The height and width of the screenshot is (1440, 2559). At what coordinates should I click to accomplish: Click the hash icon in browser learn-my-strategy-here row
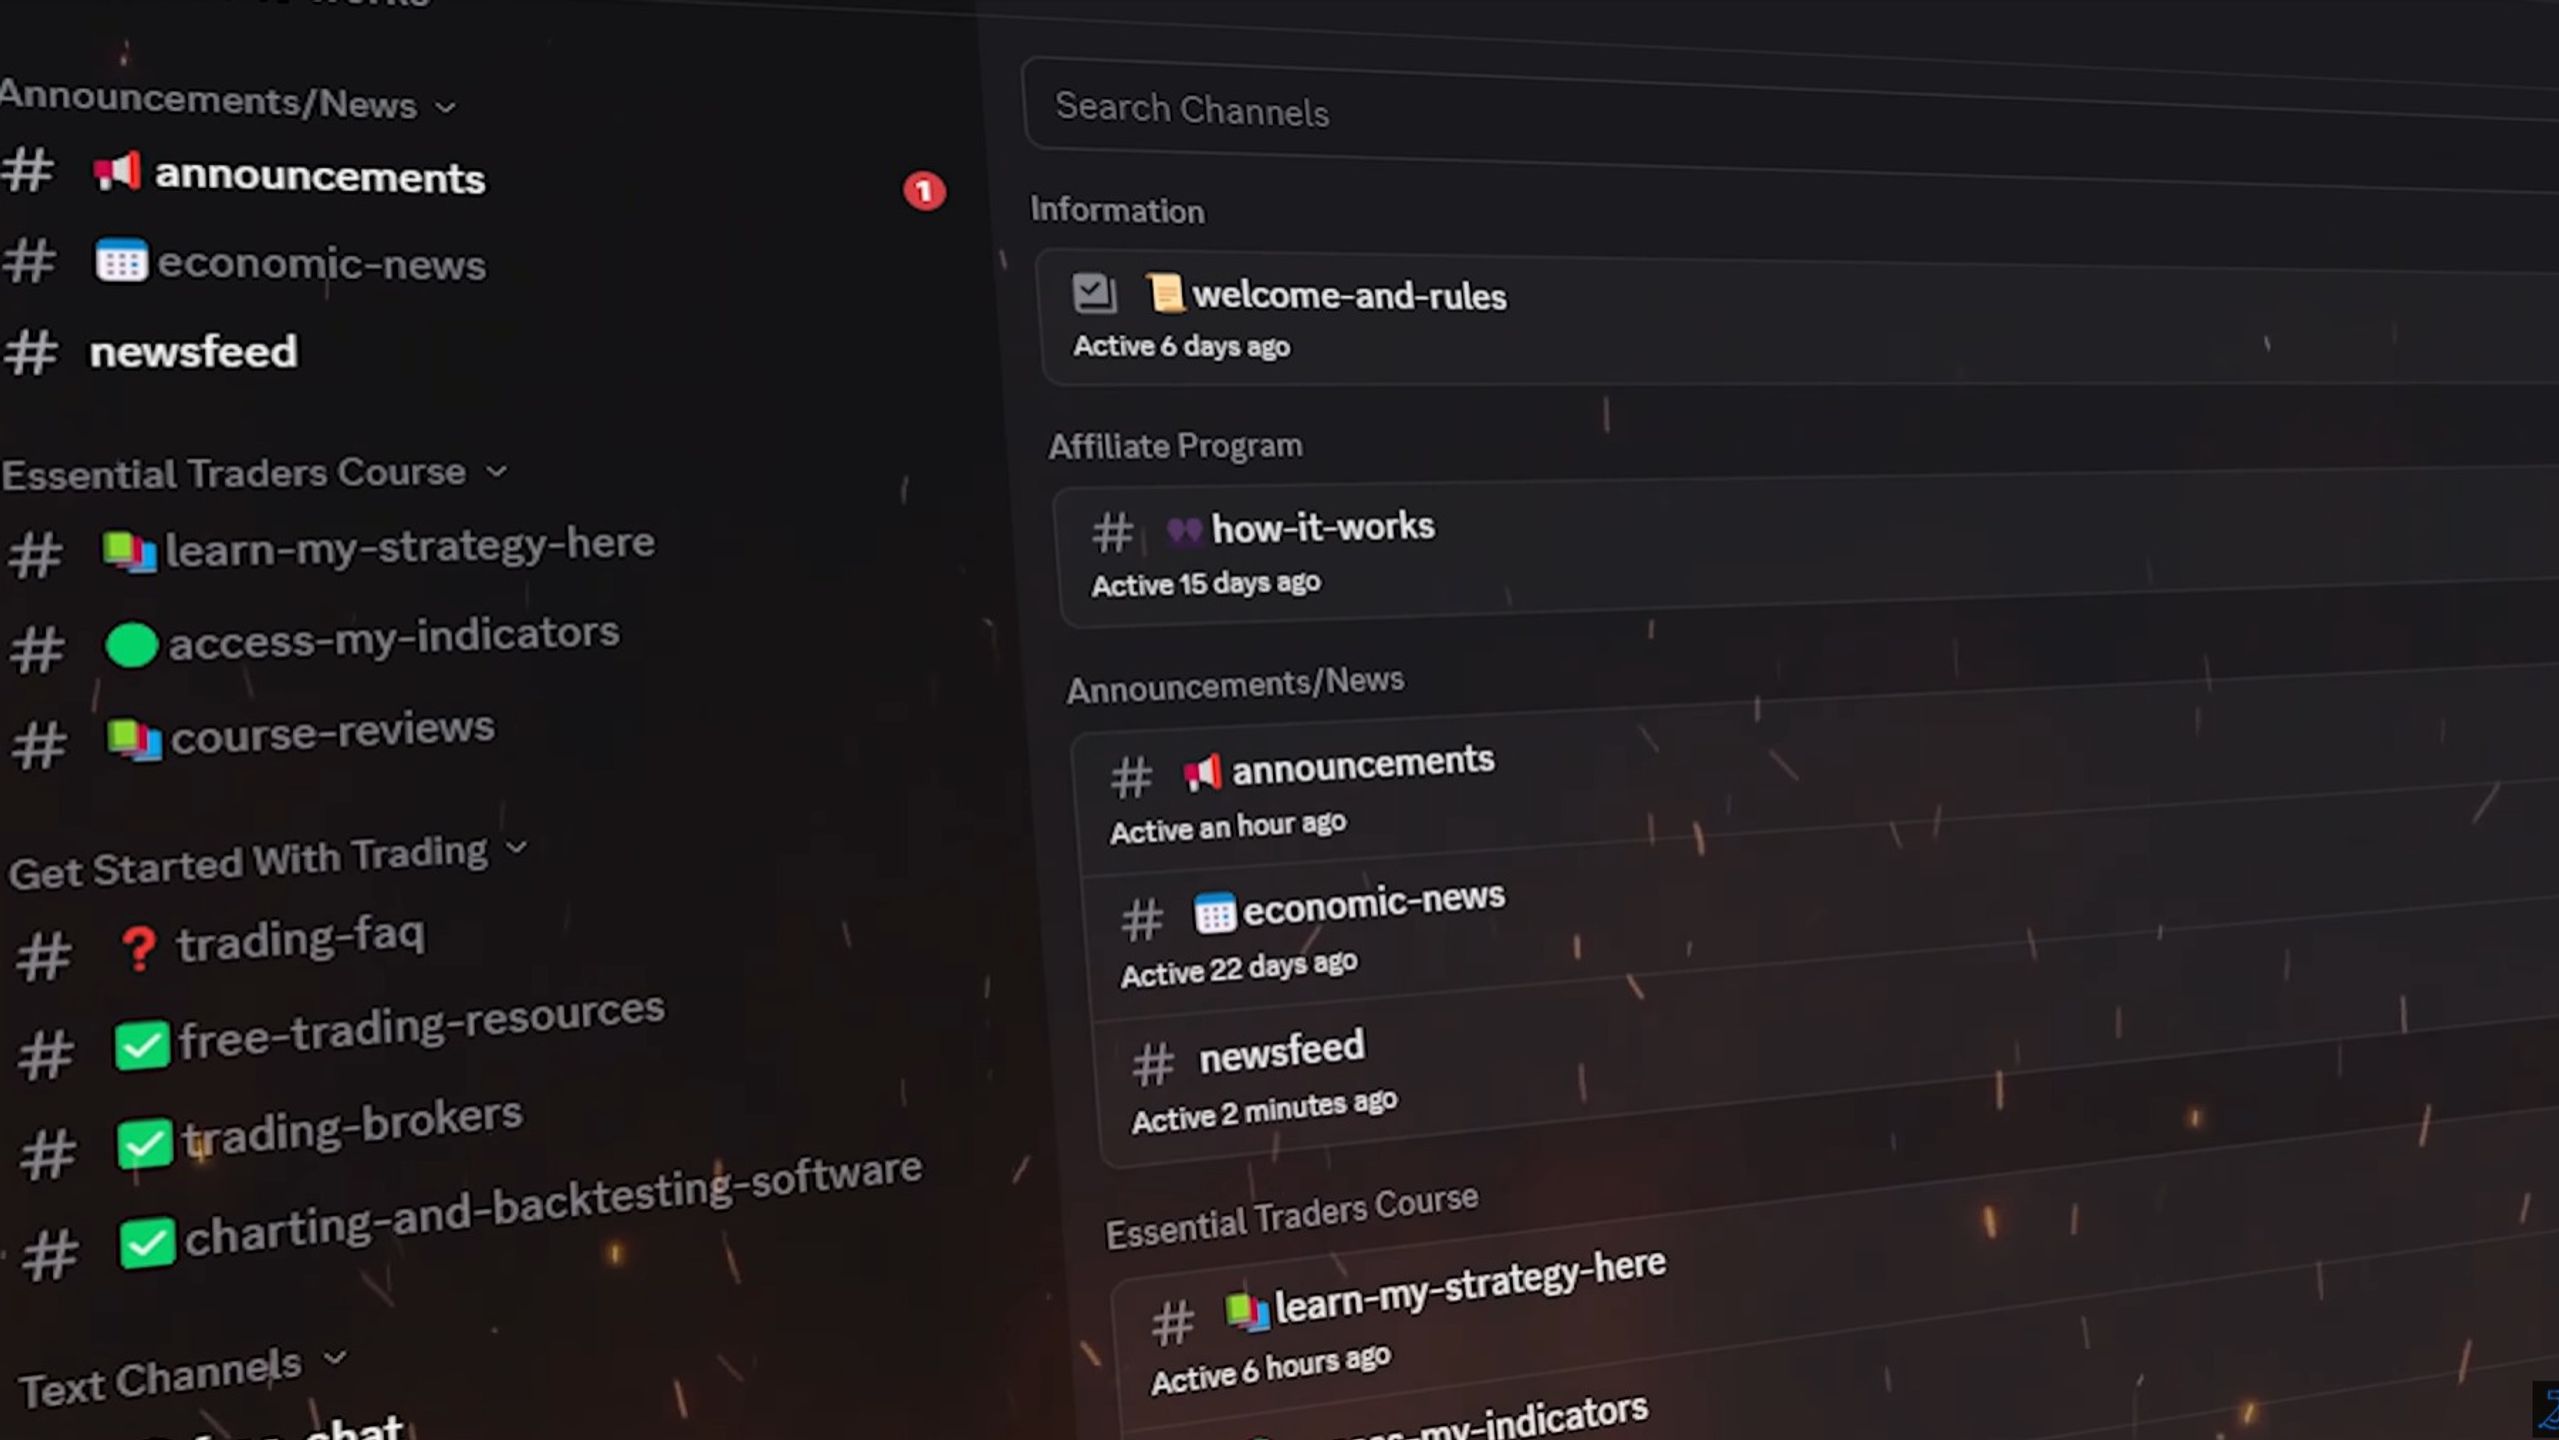point(1172,1322)
